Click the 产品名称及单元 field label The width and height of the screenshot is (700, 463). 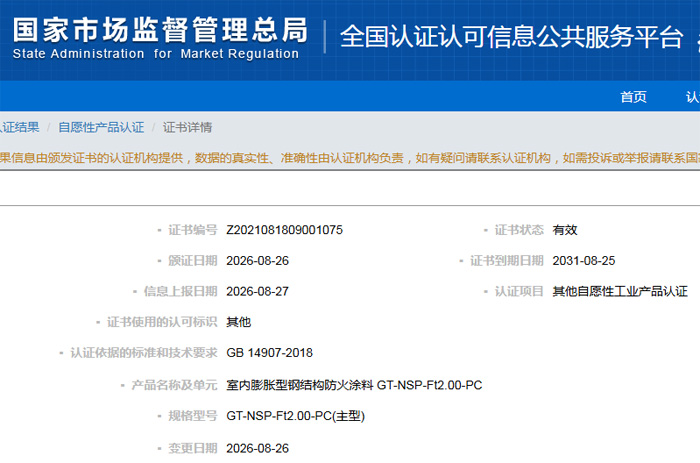pyautogui.click(x=174, y=385)
